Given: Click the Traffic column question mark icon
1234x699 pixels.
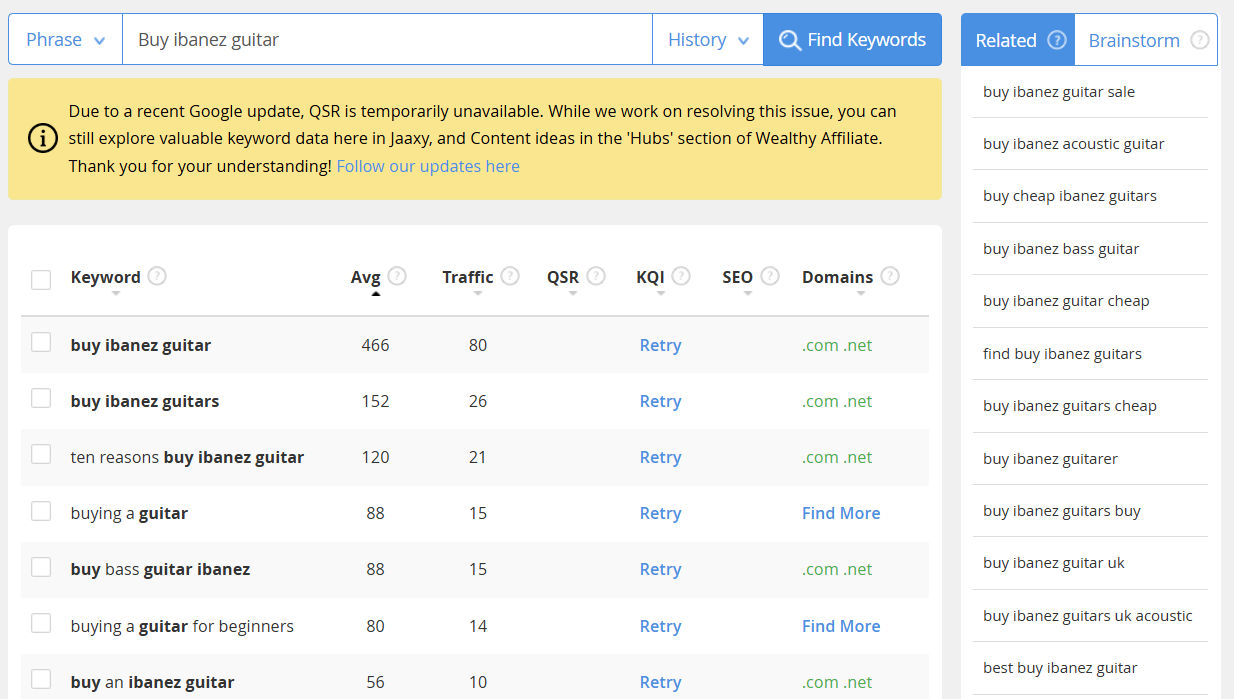Looking at the screenshot, I should (510, 275).
